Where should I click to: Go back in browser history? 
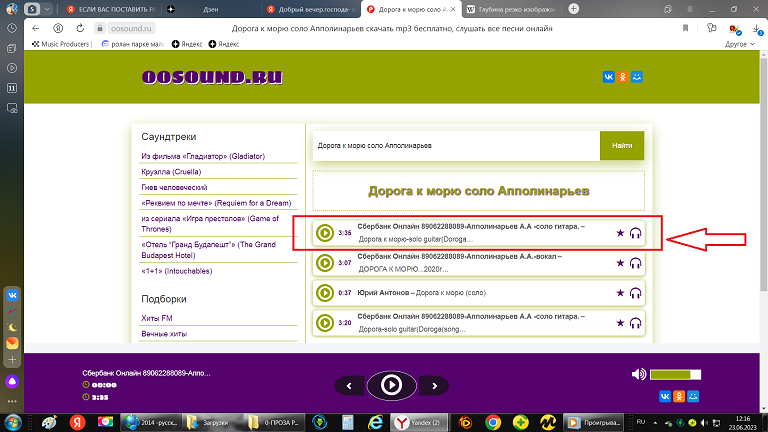click(35, 28)
